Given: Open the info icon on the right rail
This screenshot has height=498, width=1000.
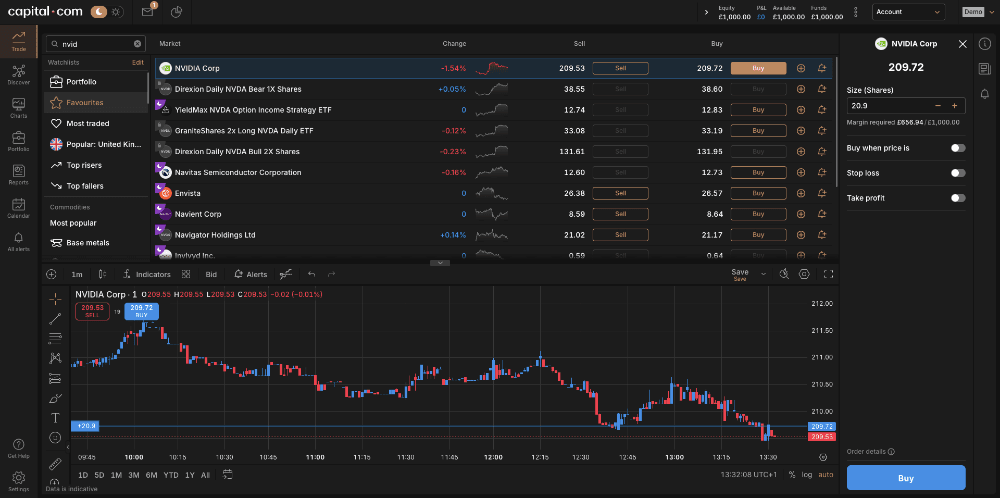Looking at the screenshot, I should pyautogui.click(x=985, y=44).
